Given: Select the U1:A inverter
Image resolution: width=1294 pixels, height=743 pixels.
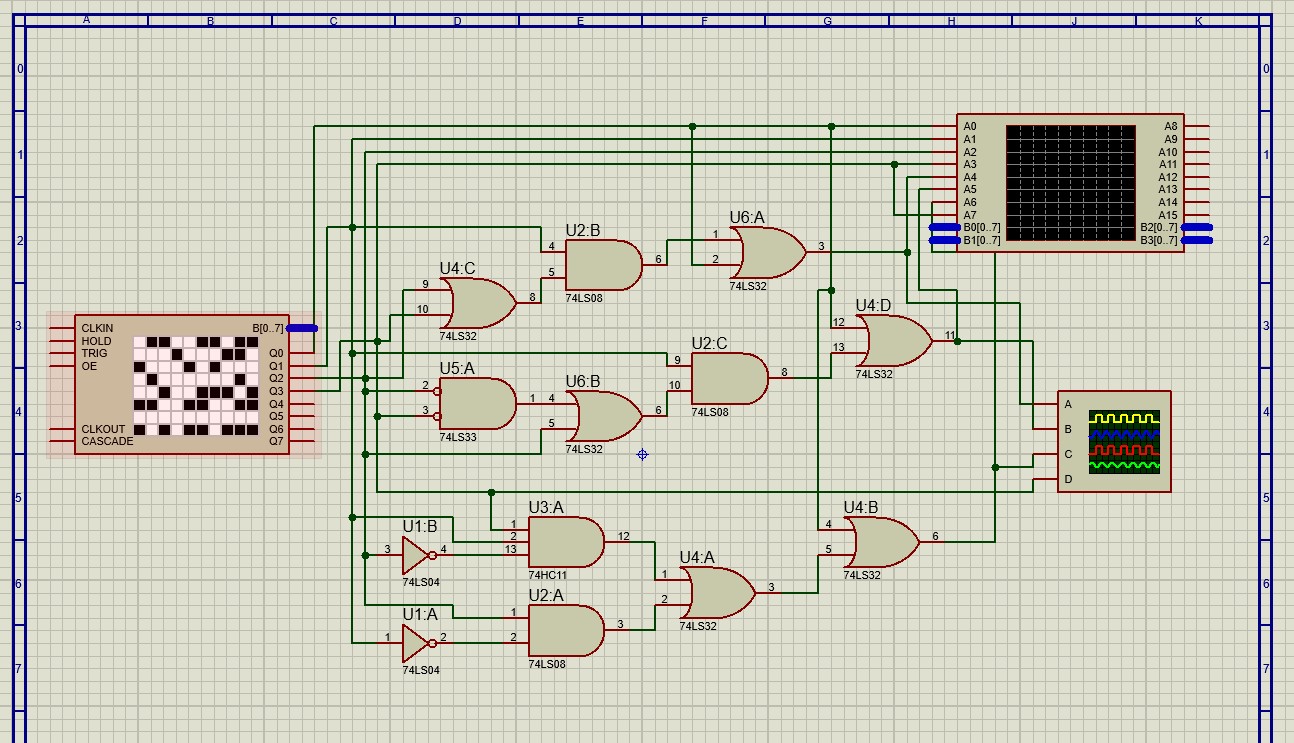Looking at the screenshot, I should click(420, 643).
